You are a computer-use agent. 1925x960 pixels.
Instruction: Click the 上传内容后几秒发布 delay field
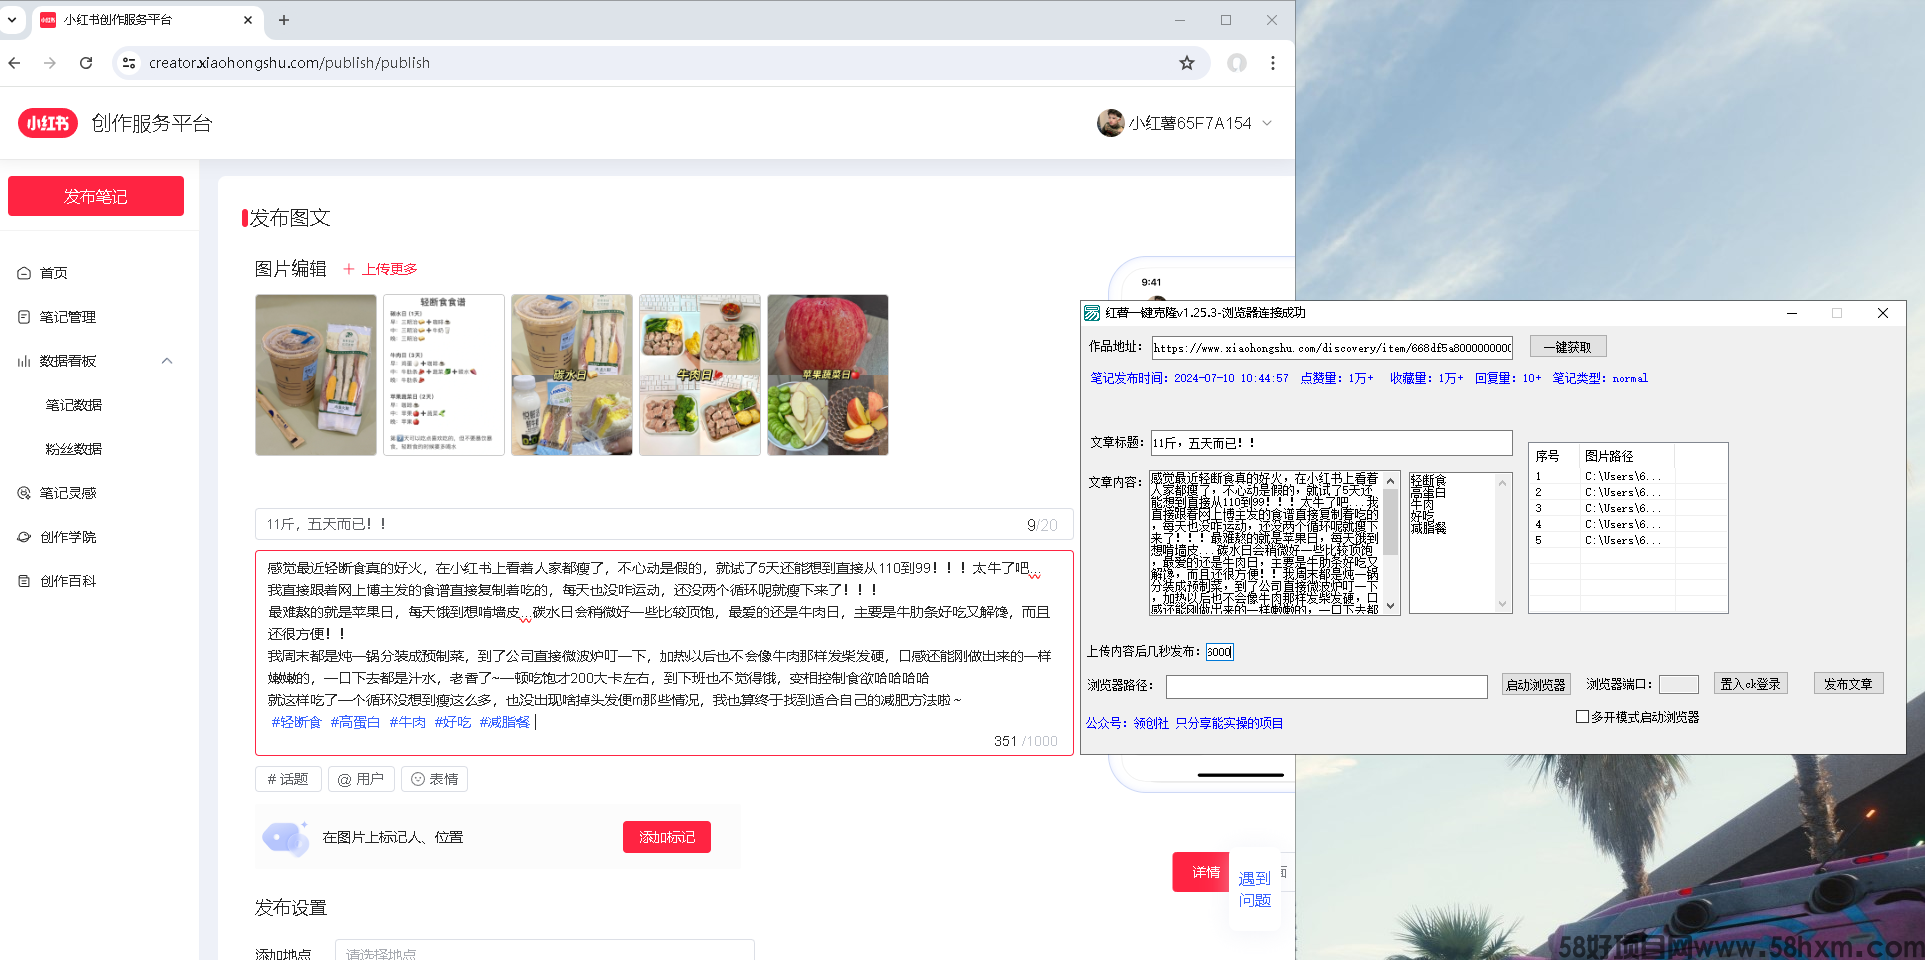tap(1219, 652)
